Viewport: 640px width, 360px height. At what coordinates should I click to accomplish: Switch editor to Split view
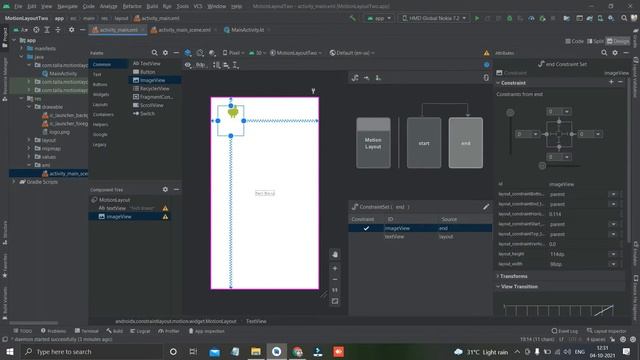point(596,41)
